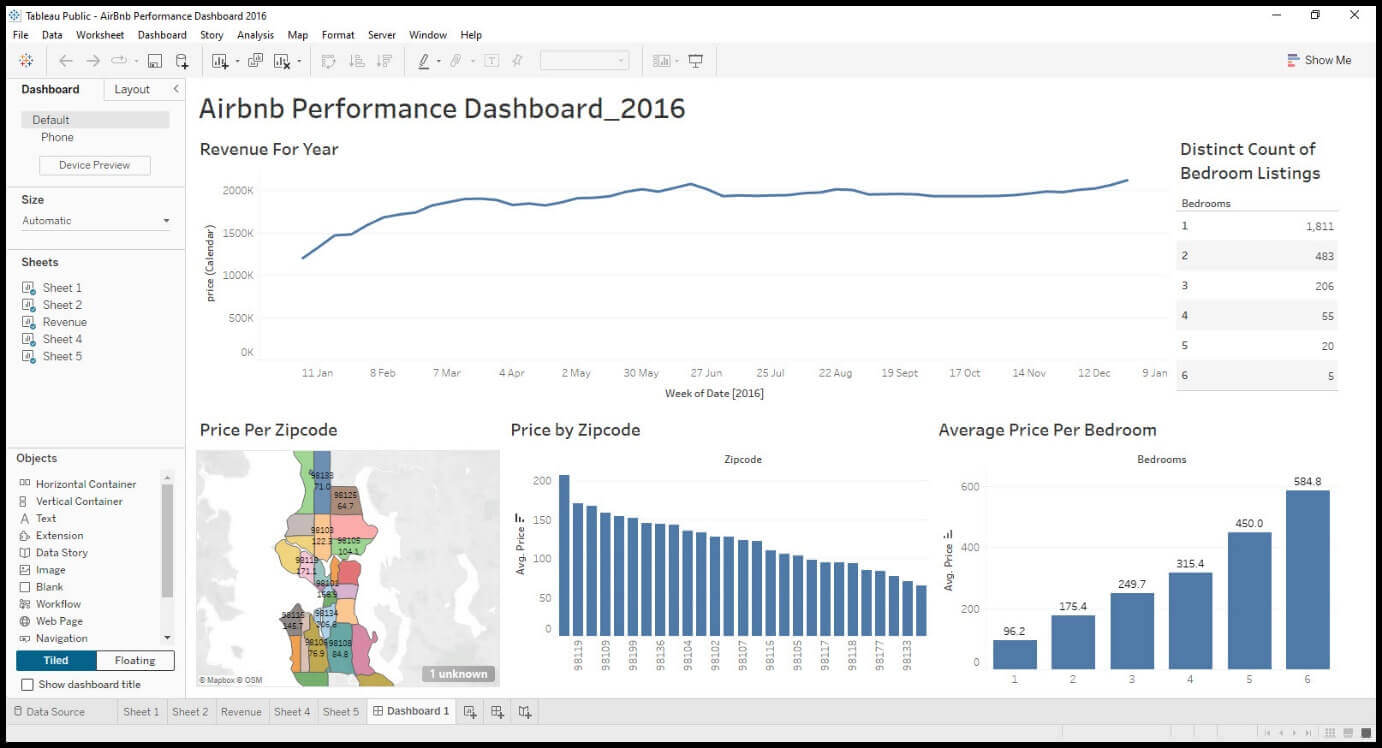This screenshot has height=748, width=1382.
Task: Select the Phone layout under Default
Action: [57, 137]
